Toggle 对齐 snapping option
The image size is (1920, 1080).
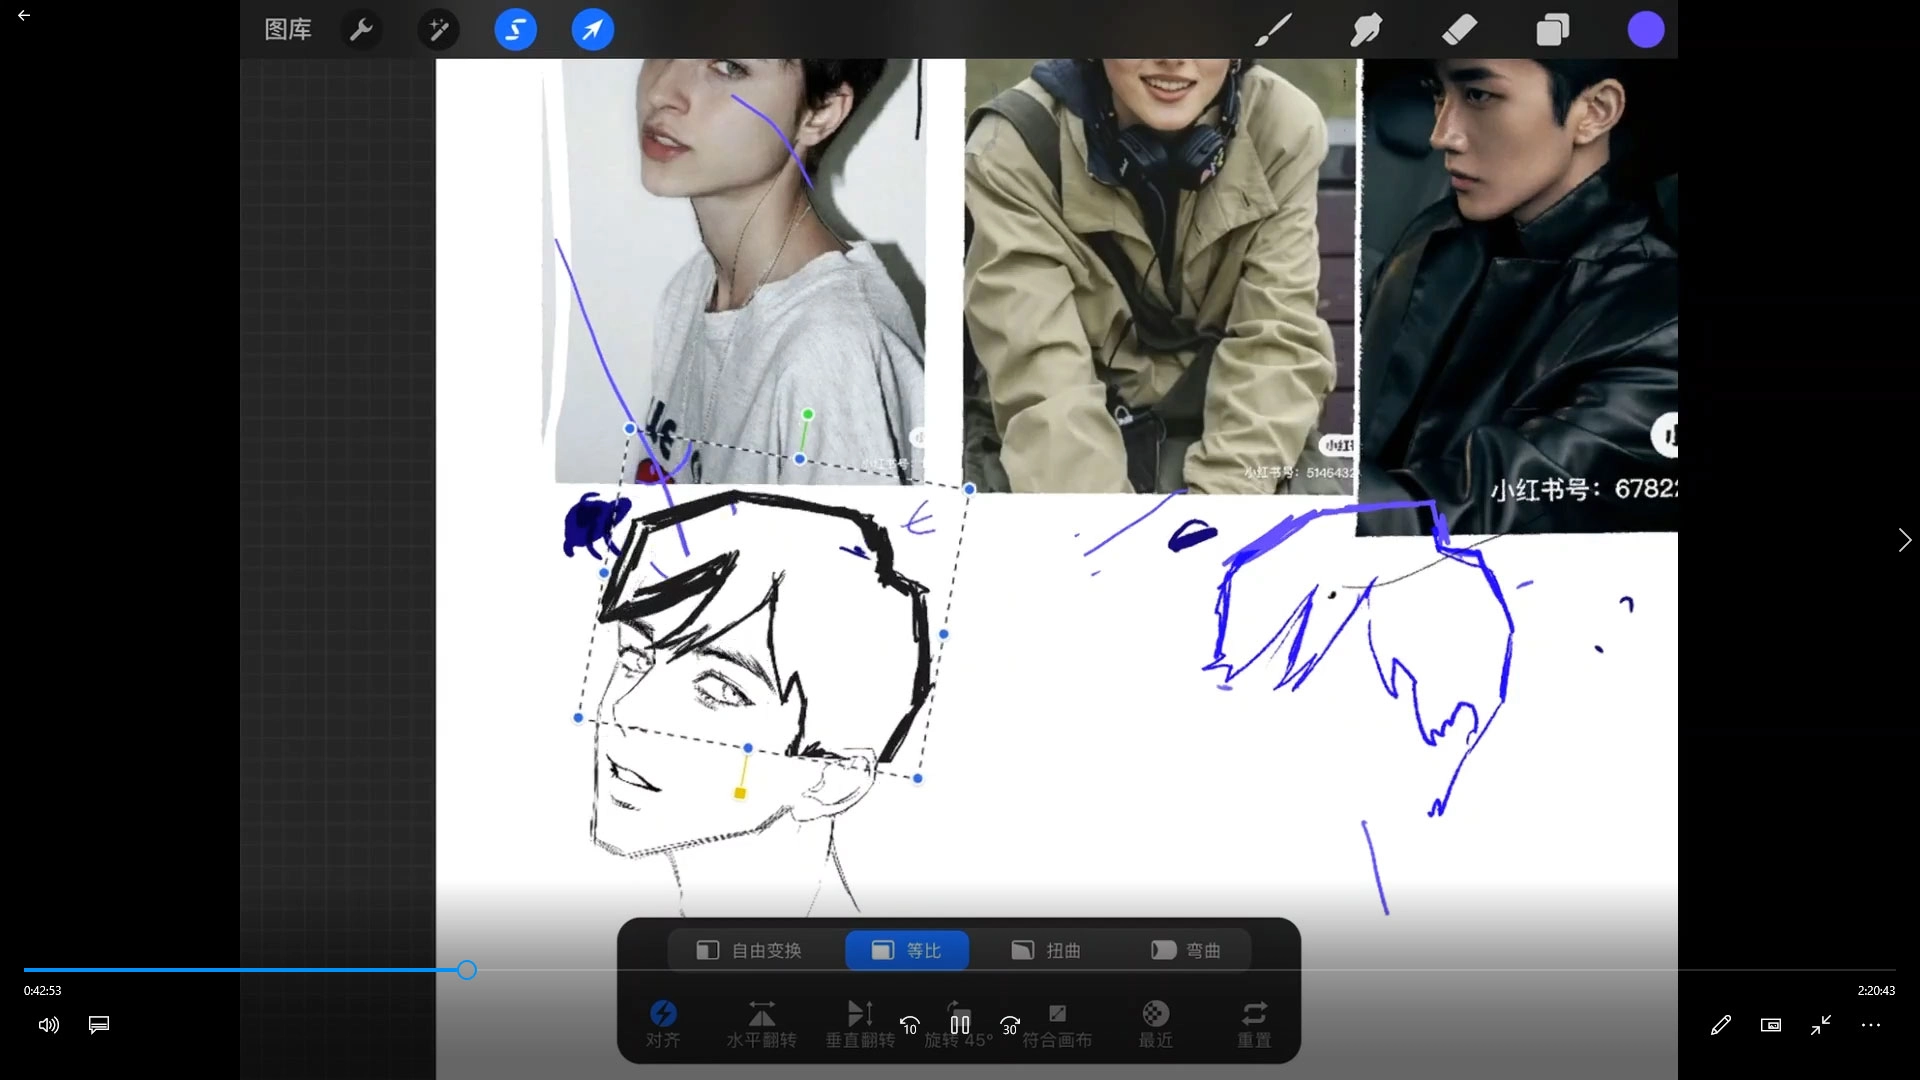(x=663, y=1023)
